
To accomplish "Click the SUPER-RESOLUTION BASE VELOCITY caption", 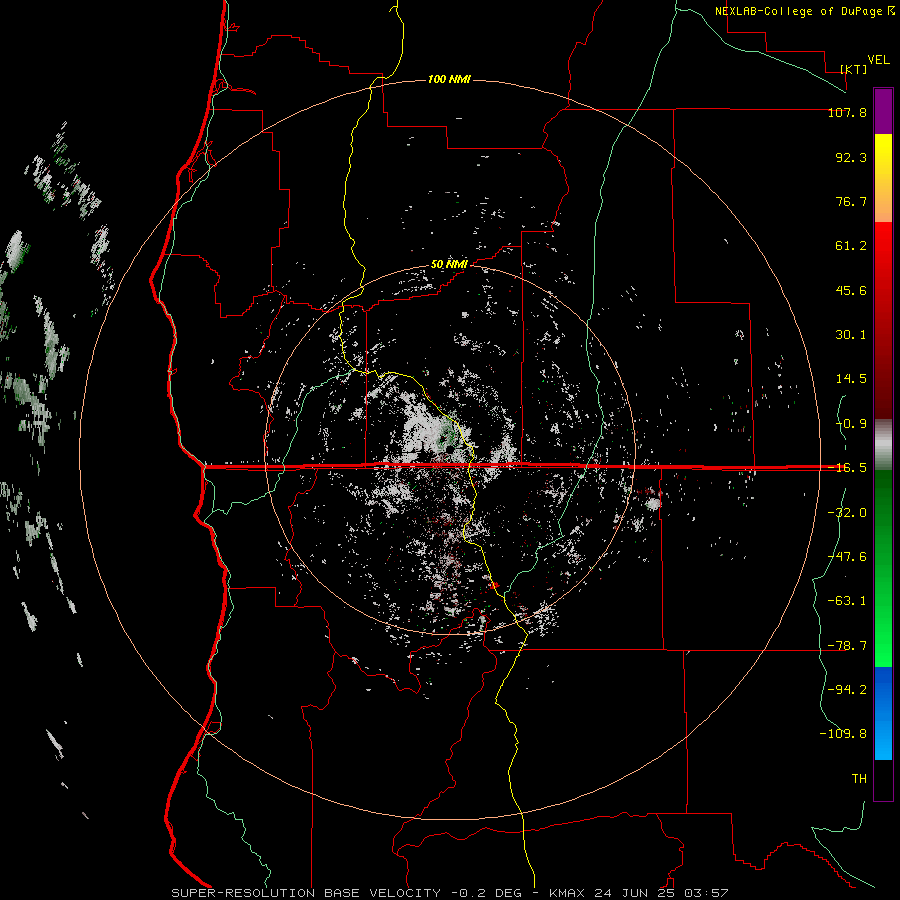I will 306,893.
